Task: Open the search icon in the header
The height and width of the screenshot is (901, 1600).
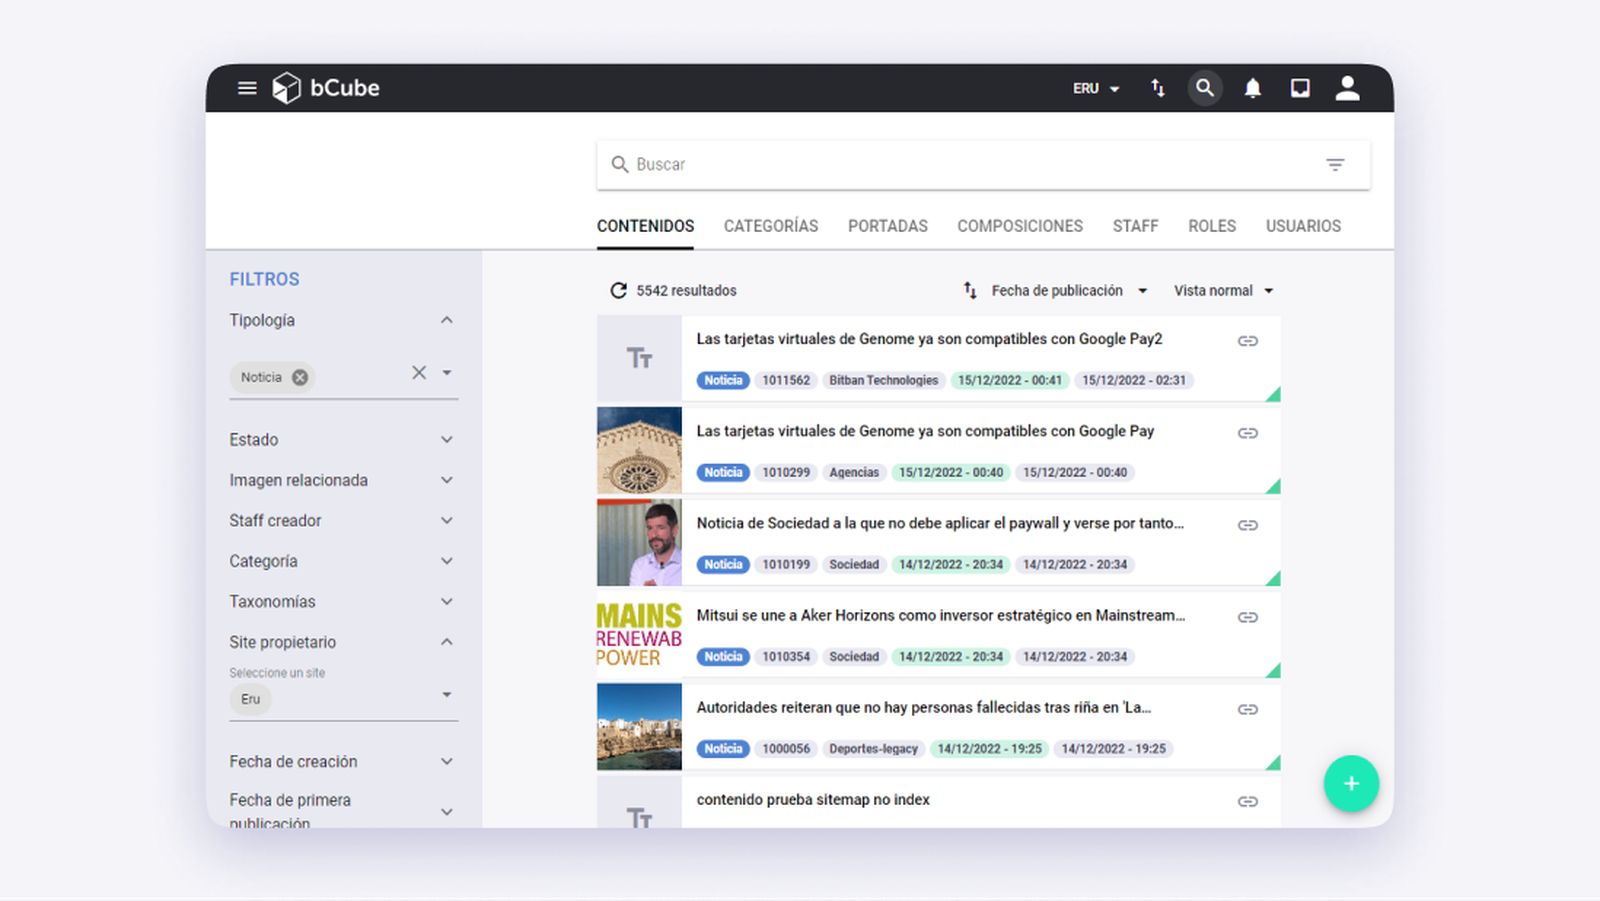Action: pyautogui.click(x=1205, y=88)
